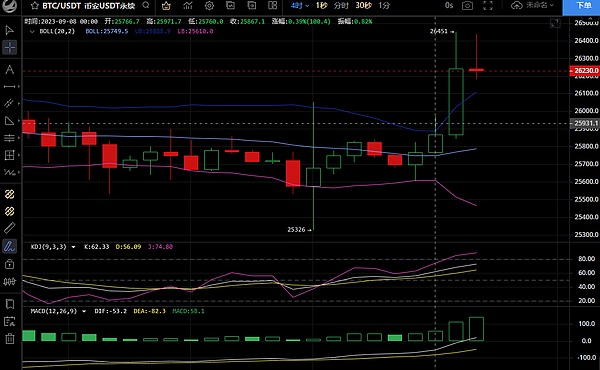
Task: Open chart settings gear icon
Action: 209,5
